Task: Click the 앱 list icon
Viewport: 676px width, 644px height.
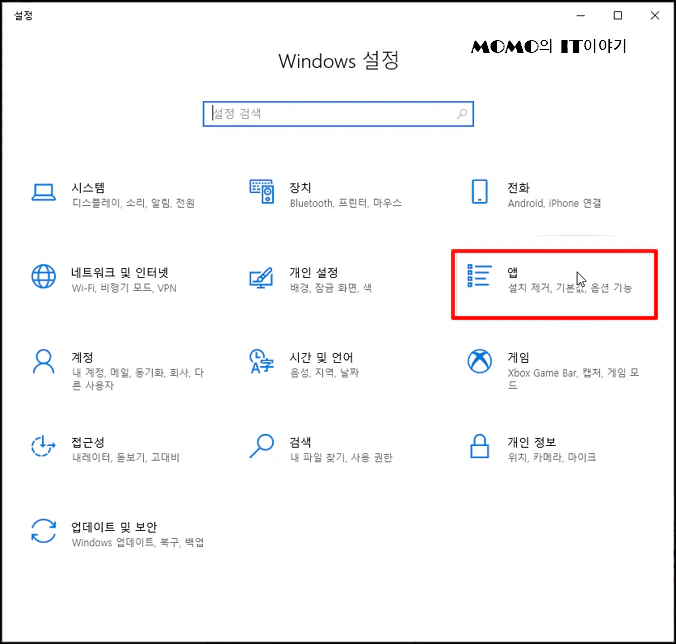Action: click(479, 276)
